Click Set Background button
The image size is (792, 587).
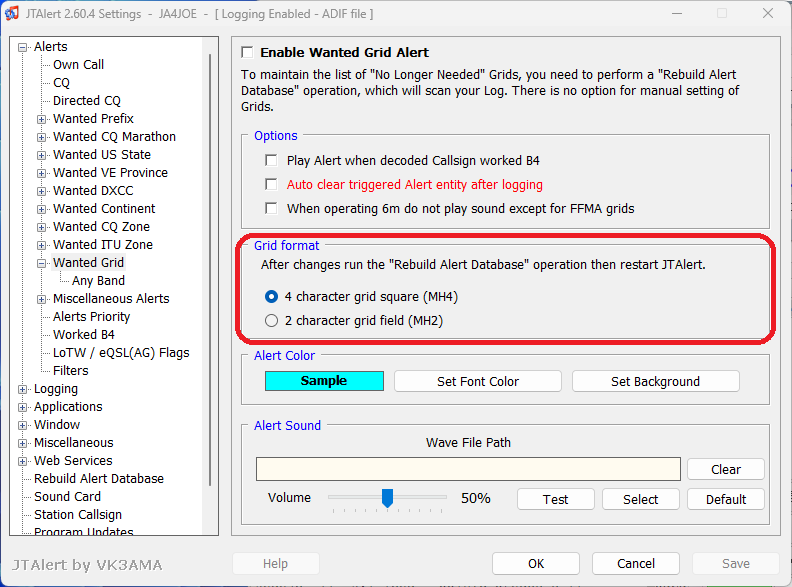pos(656,381)
